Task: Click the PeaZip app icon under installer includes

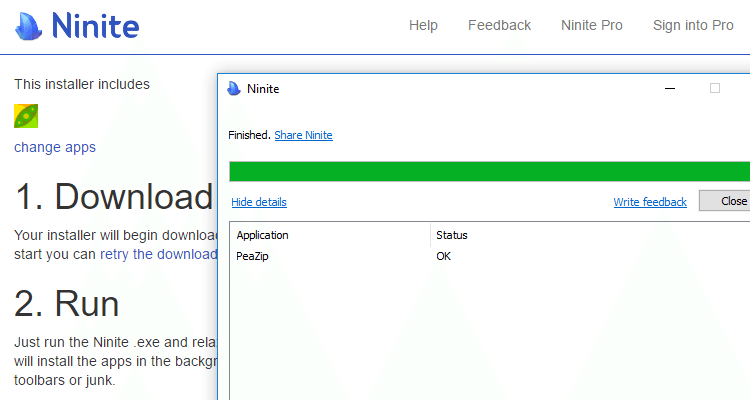Action: [26, 116]
